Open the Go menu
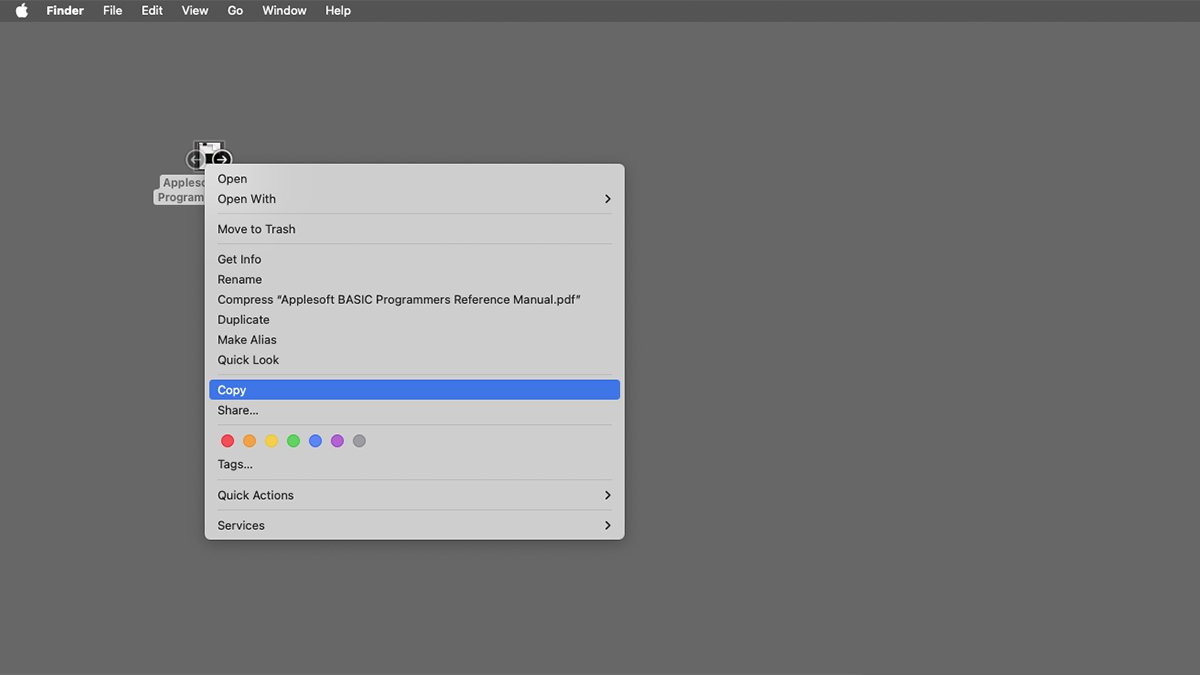 (x=235, y=10)
